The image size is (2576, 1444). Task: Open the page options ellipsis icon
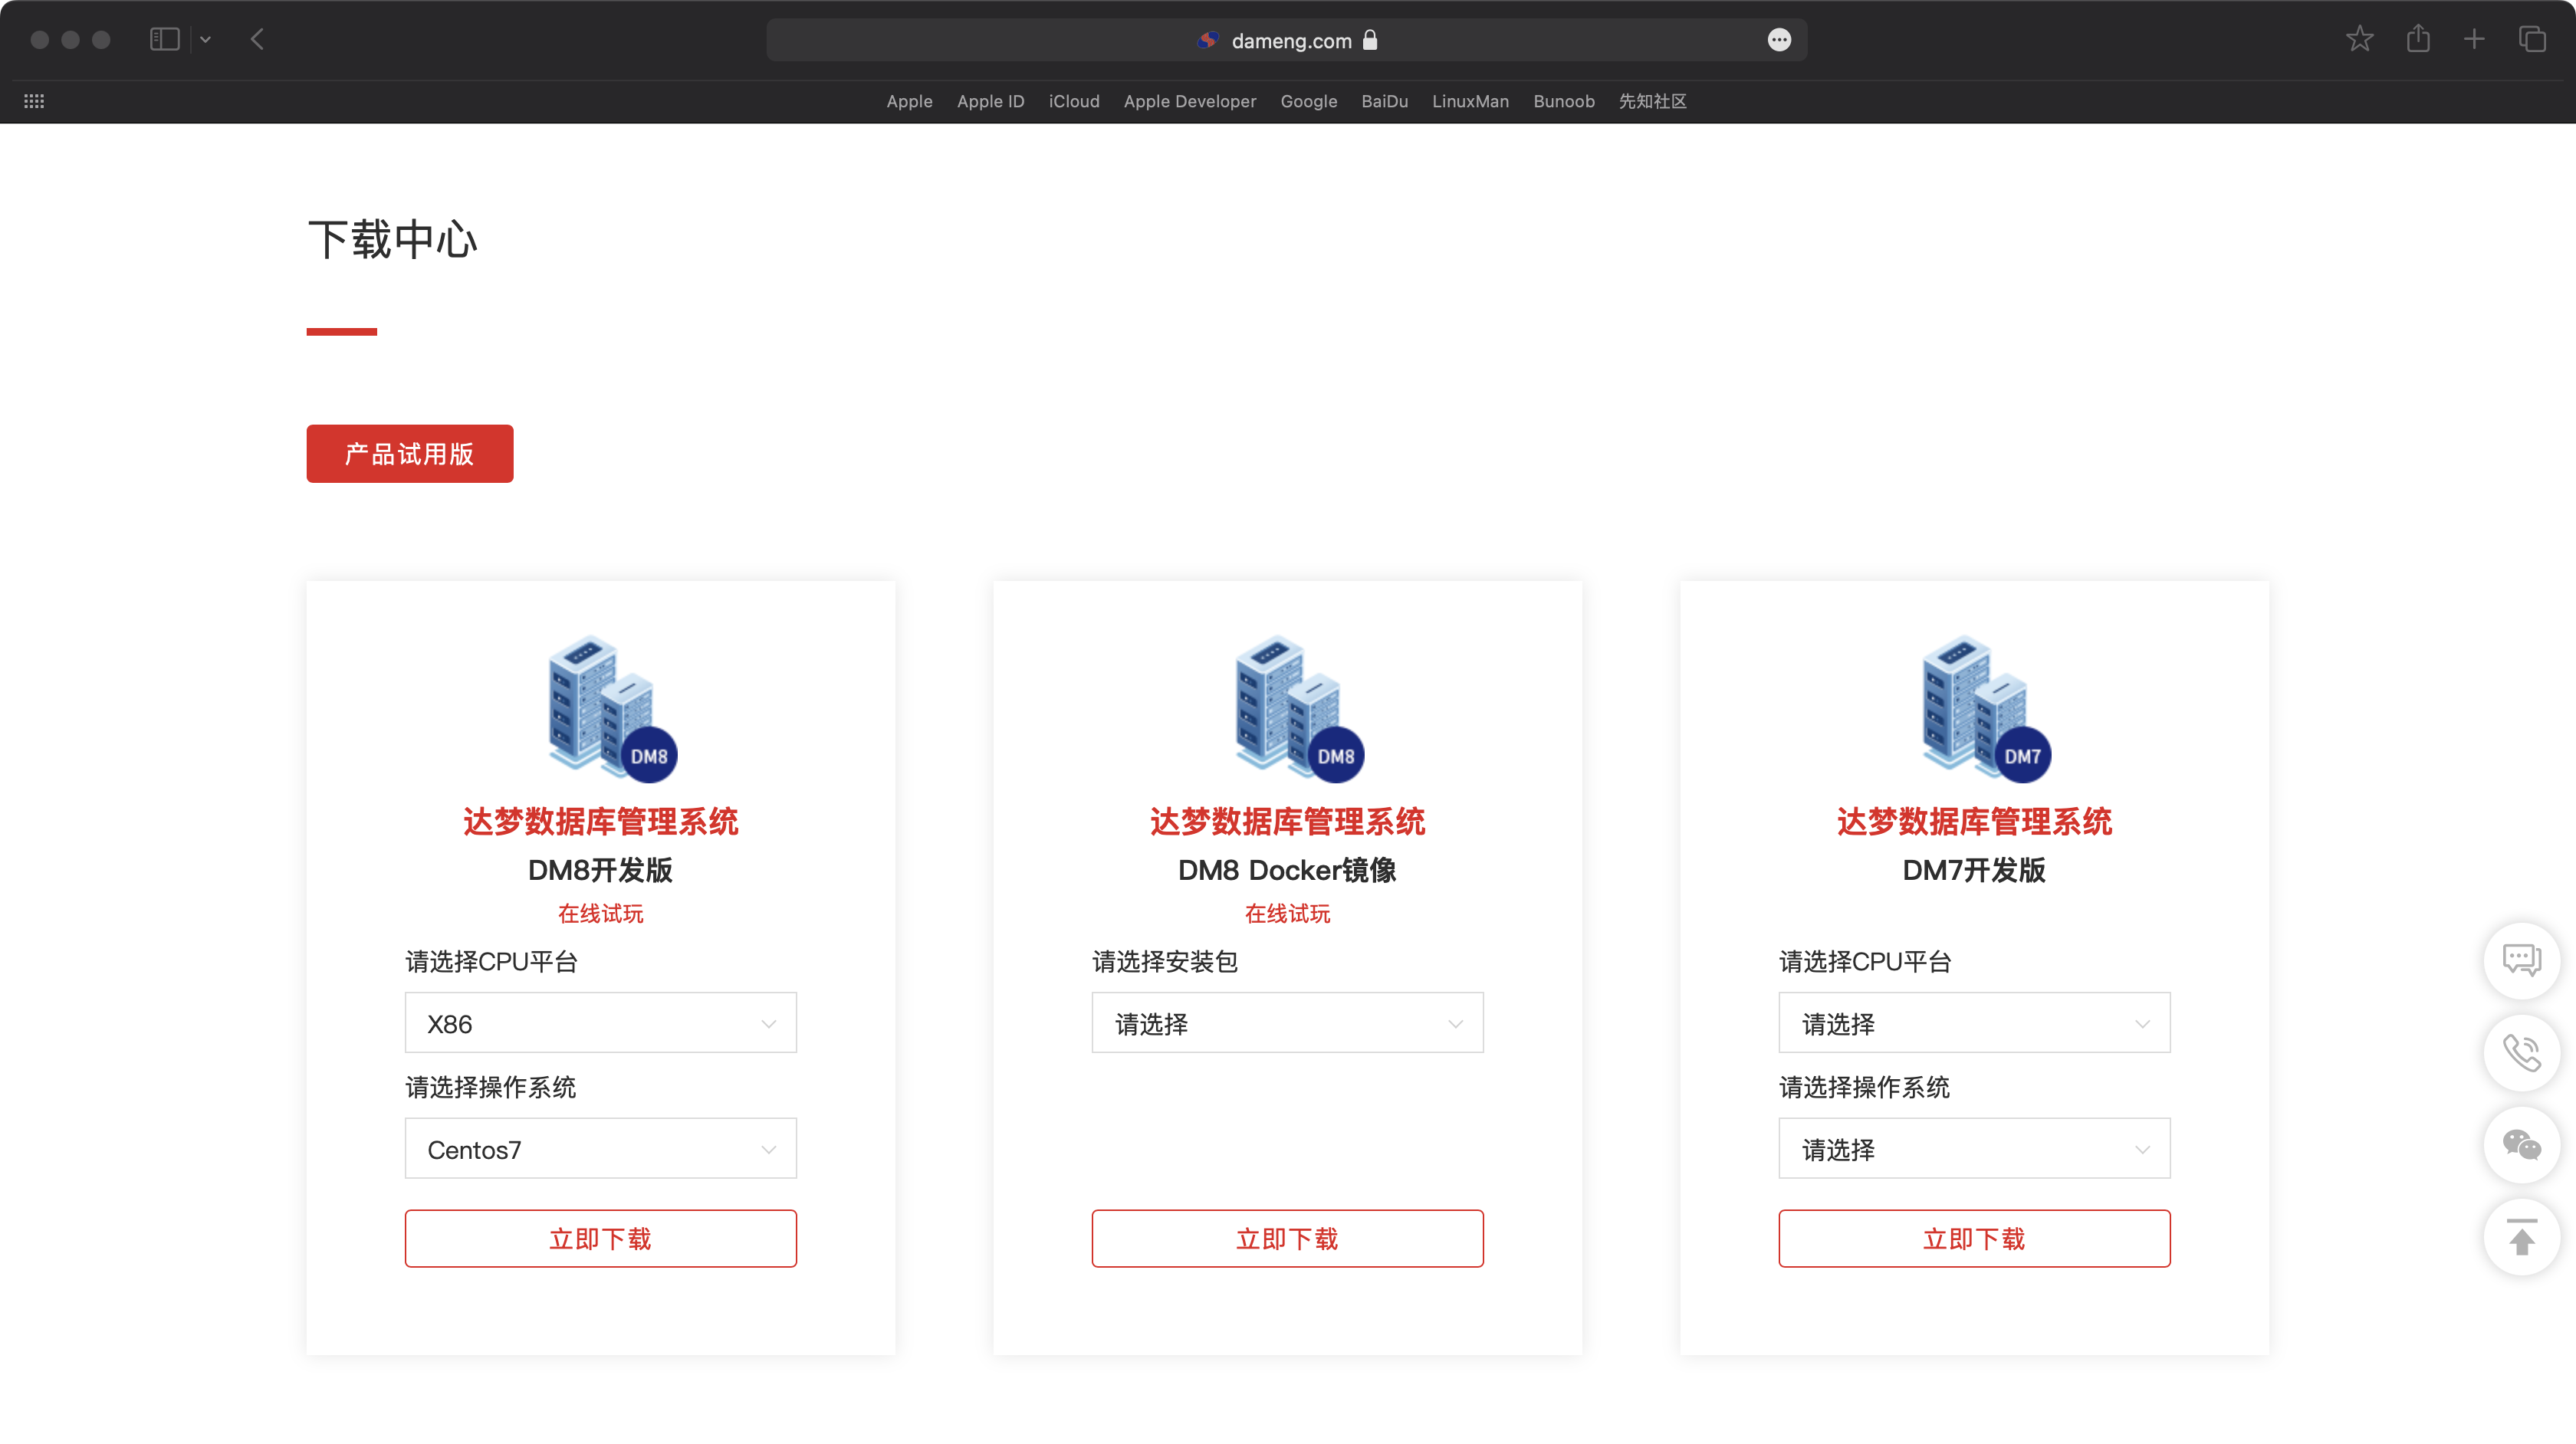pyautogui.click(x=1779, y=40)
